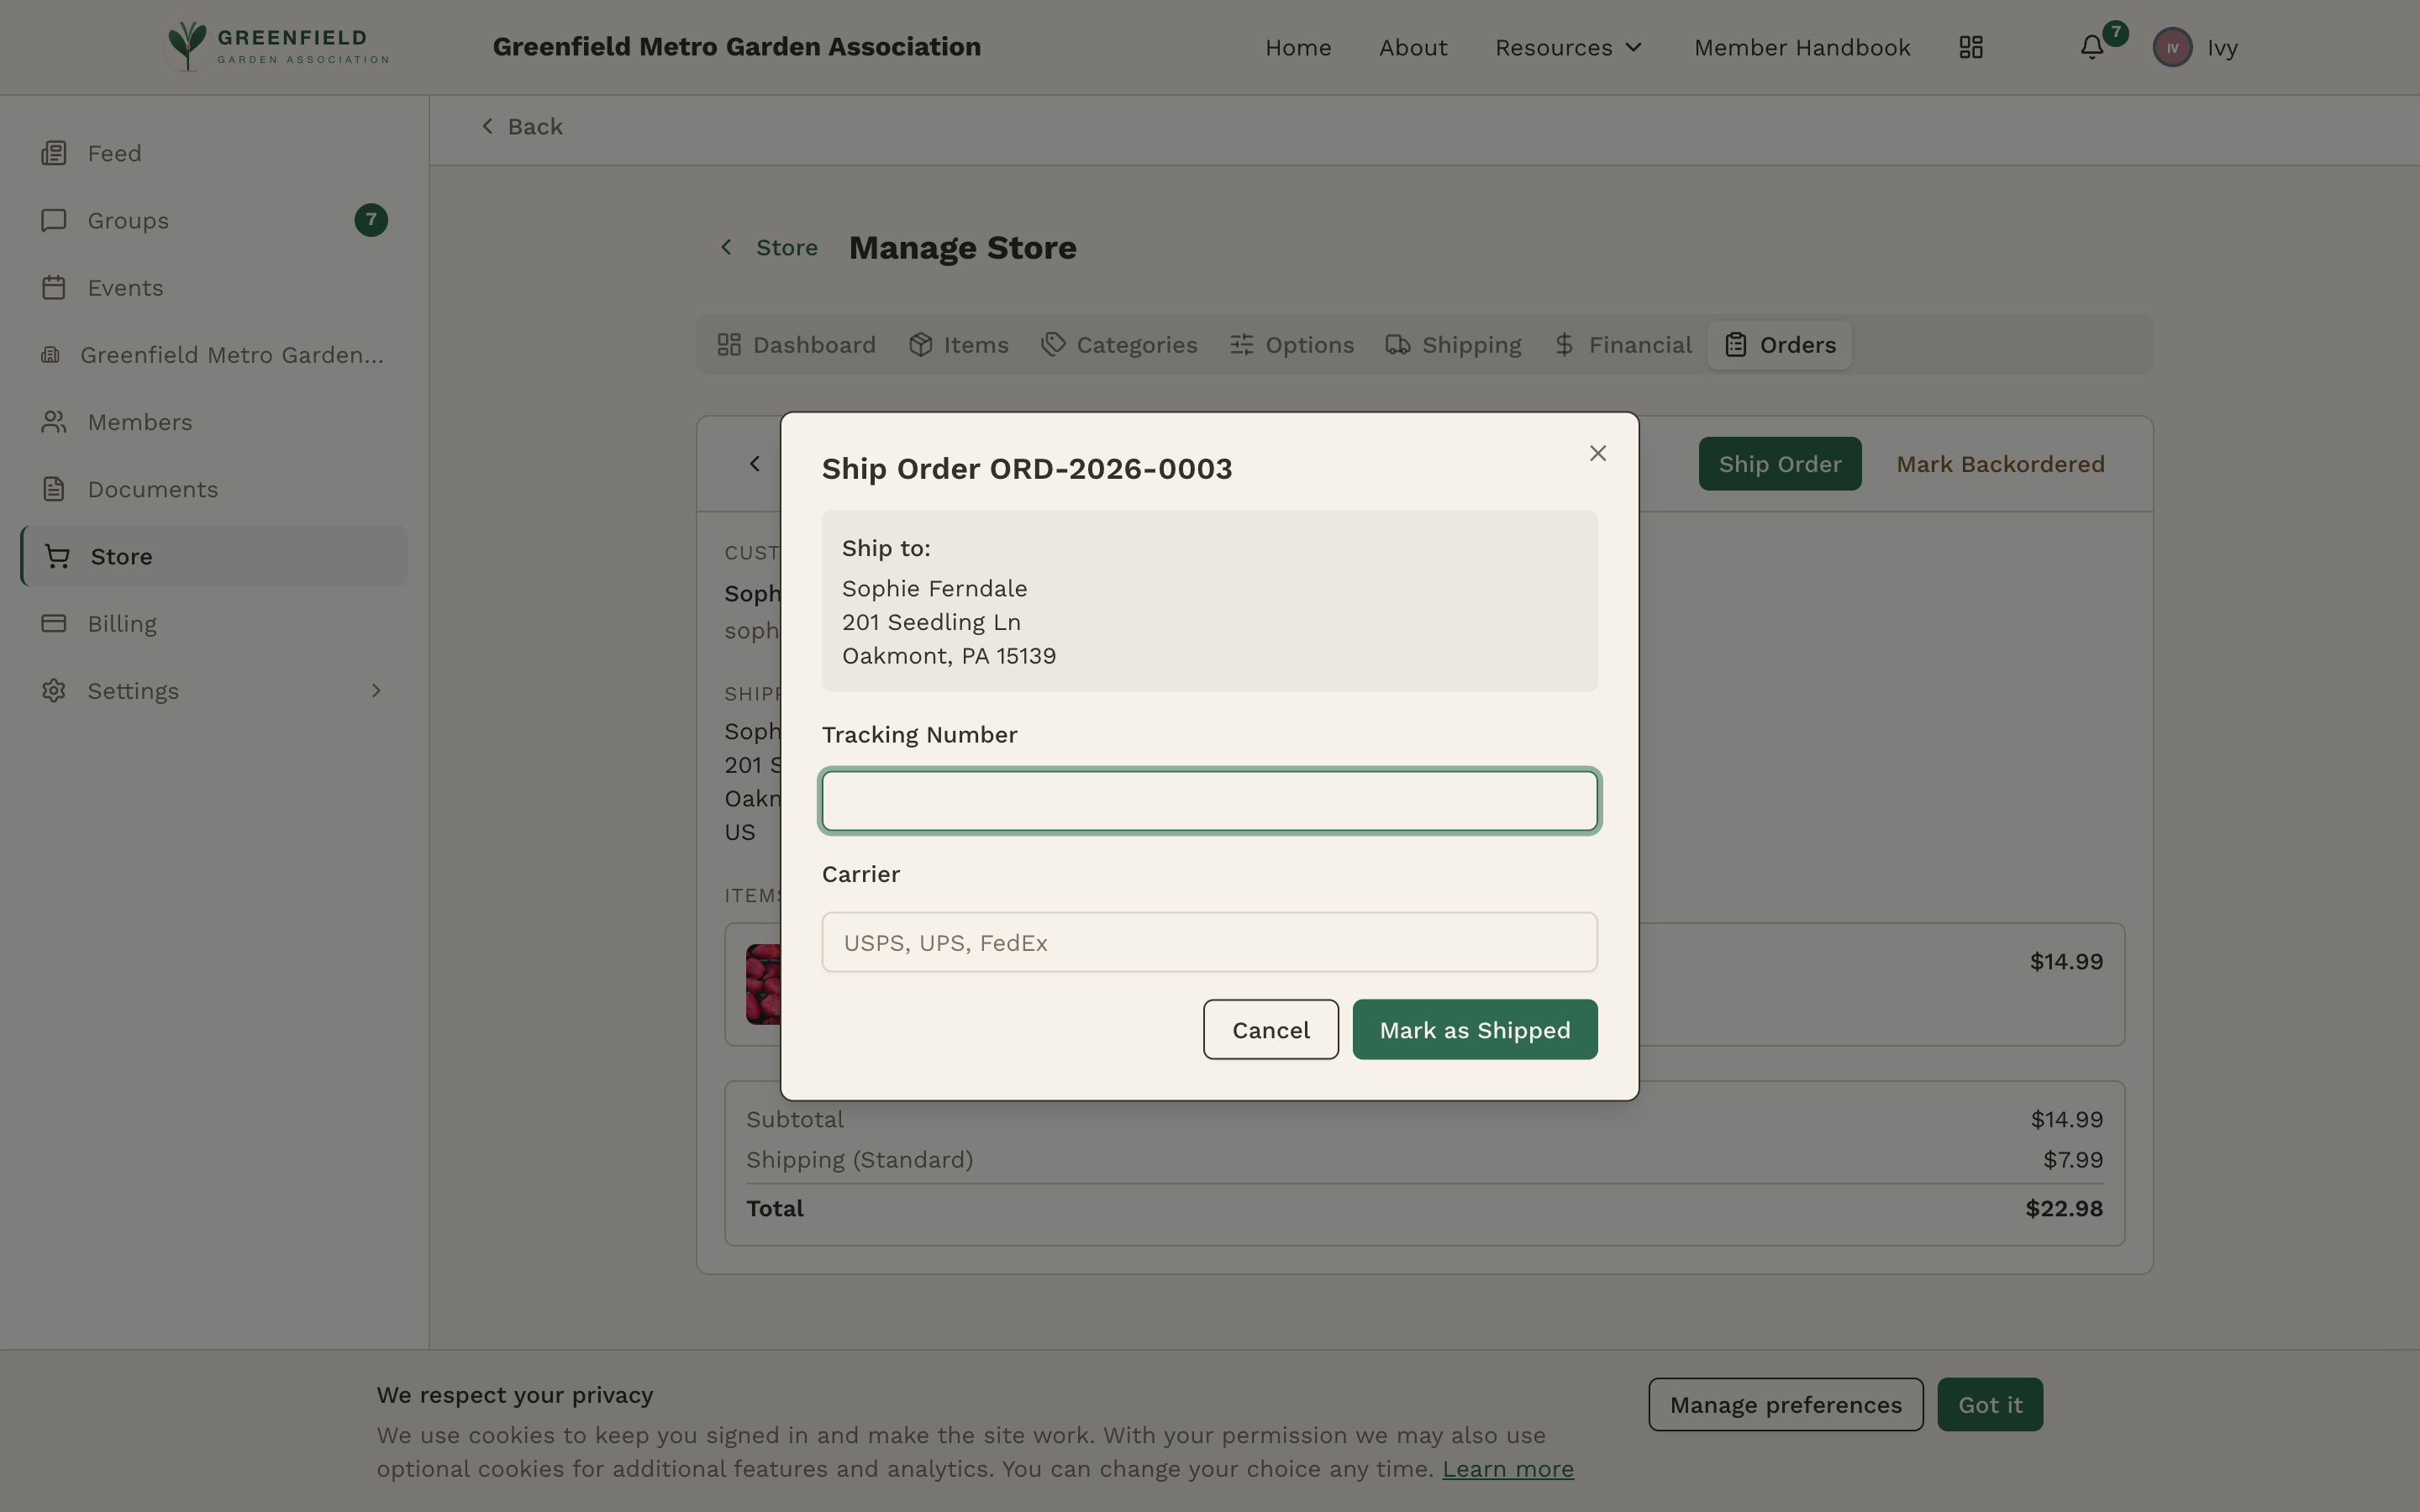2420x1512 pixels.
Task: Click the back chevron beside Store link
Action: (726, 247)
